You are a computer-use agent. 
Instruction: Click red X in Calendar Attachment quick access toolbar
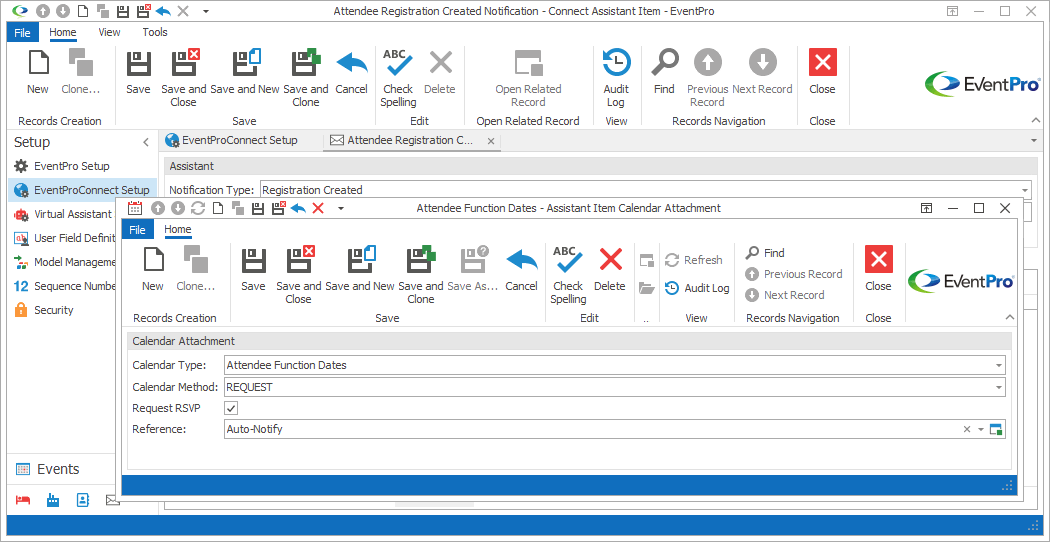pos(318,208)
